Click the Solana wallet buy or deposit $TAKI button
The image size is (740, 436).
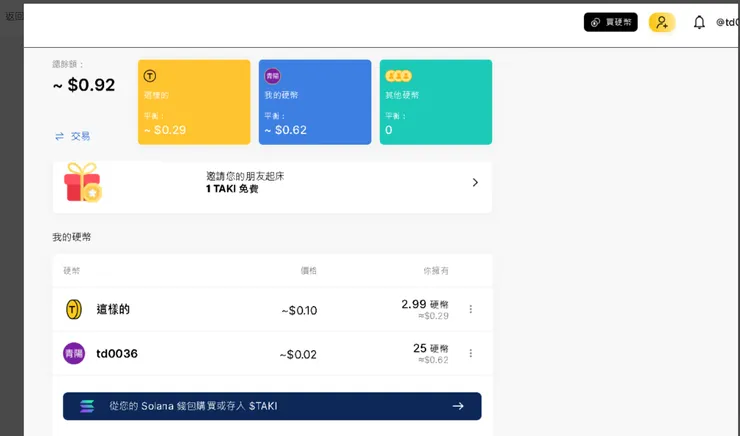(272, 406)
